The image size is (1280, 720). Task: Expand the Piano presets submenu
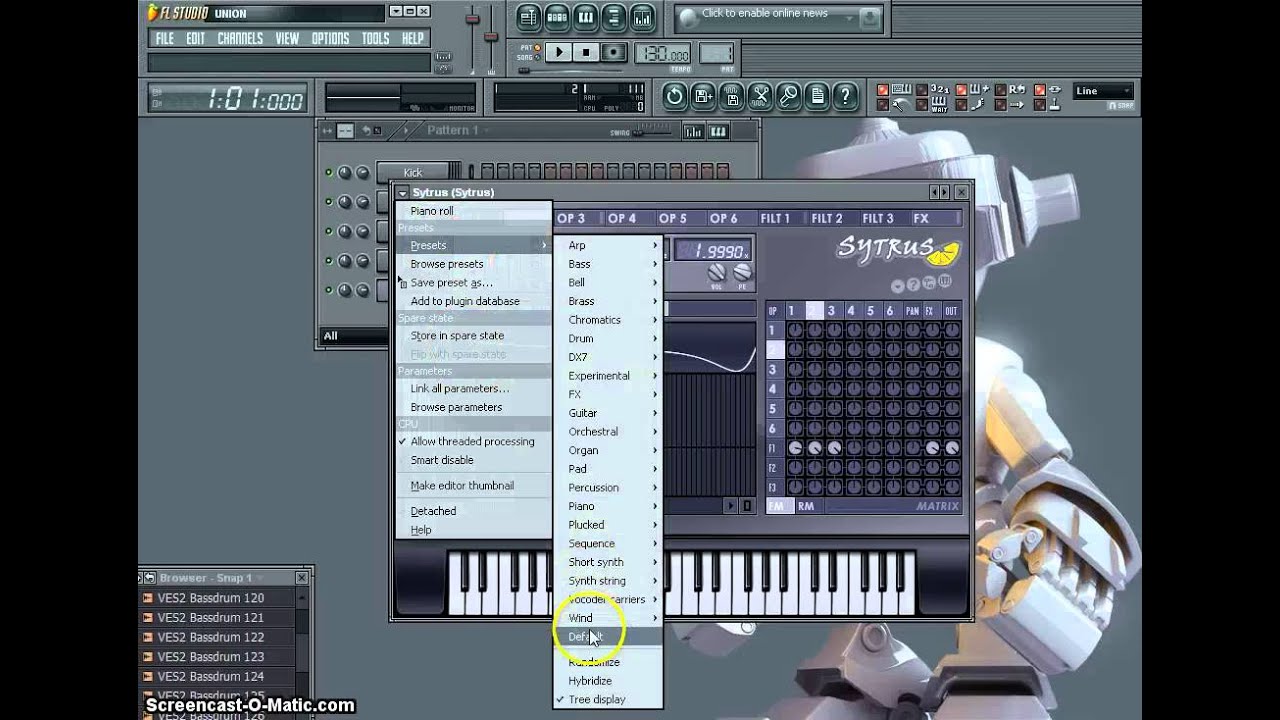[x=608, y=506]
